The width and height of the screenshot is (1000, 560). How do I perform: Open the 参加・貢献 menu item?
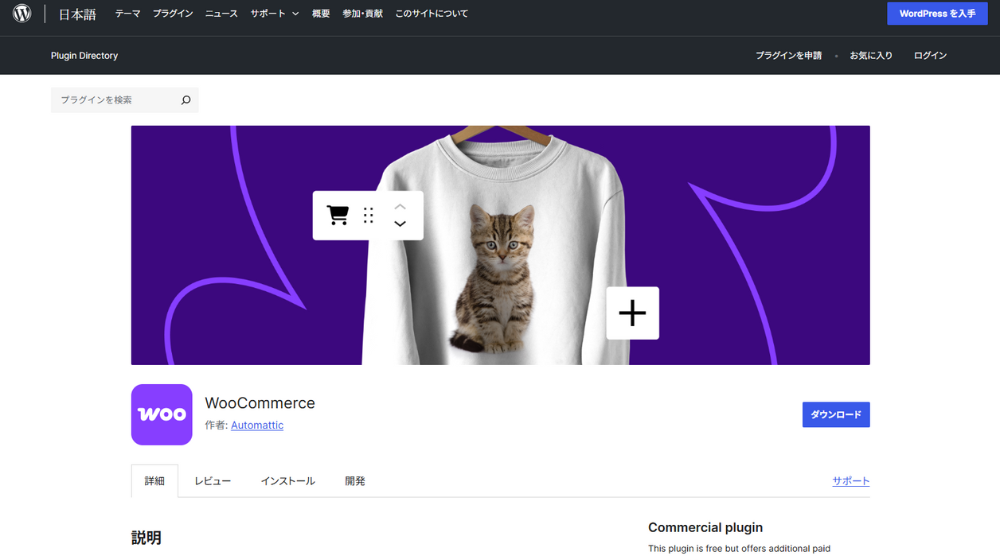362,13
